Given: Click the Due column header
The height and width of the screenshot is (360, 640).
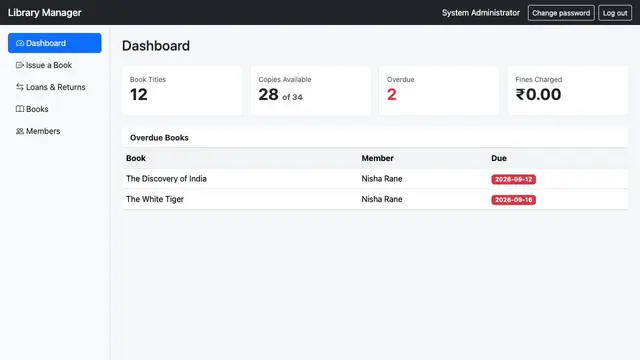Looking at the screenshot, I should [499, 158].
